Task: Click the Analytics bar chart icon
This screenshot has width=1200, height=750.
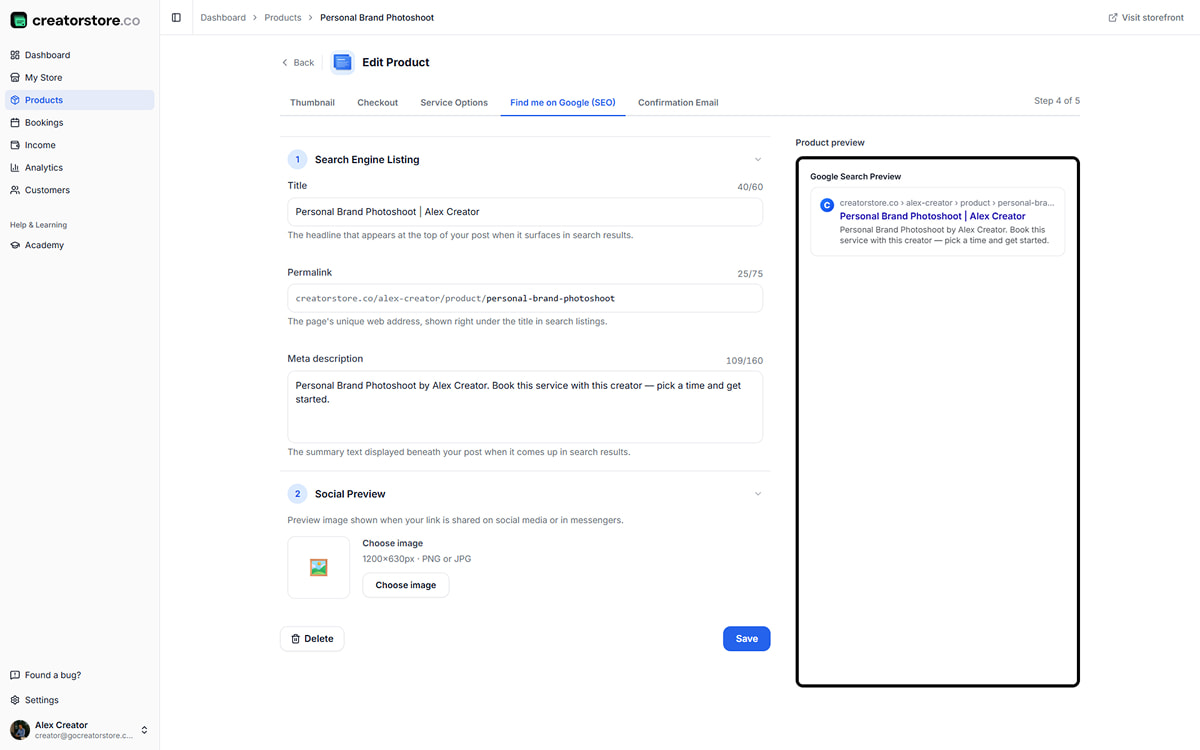Action: (x=15, y=167)
